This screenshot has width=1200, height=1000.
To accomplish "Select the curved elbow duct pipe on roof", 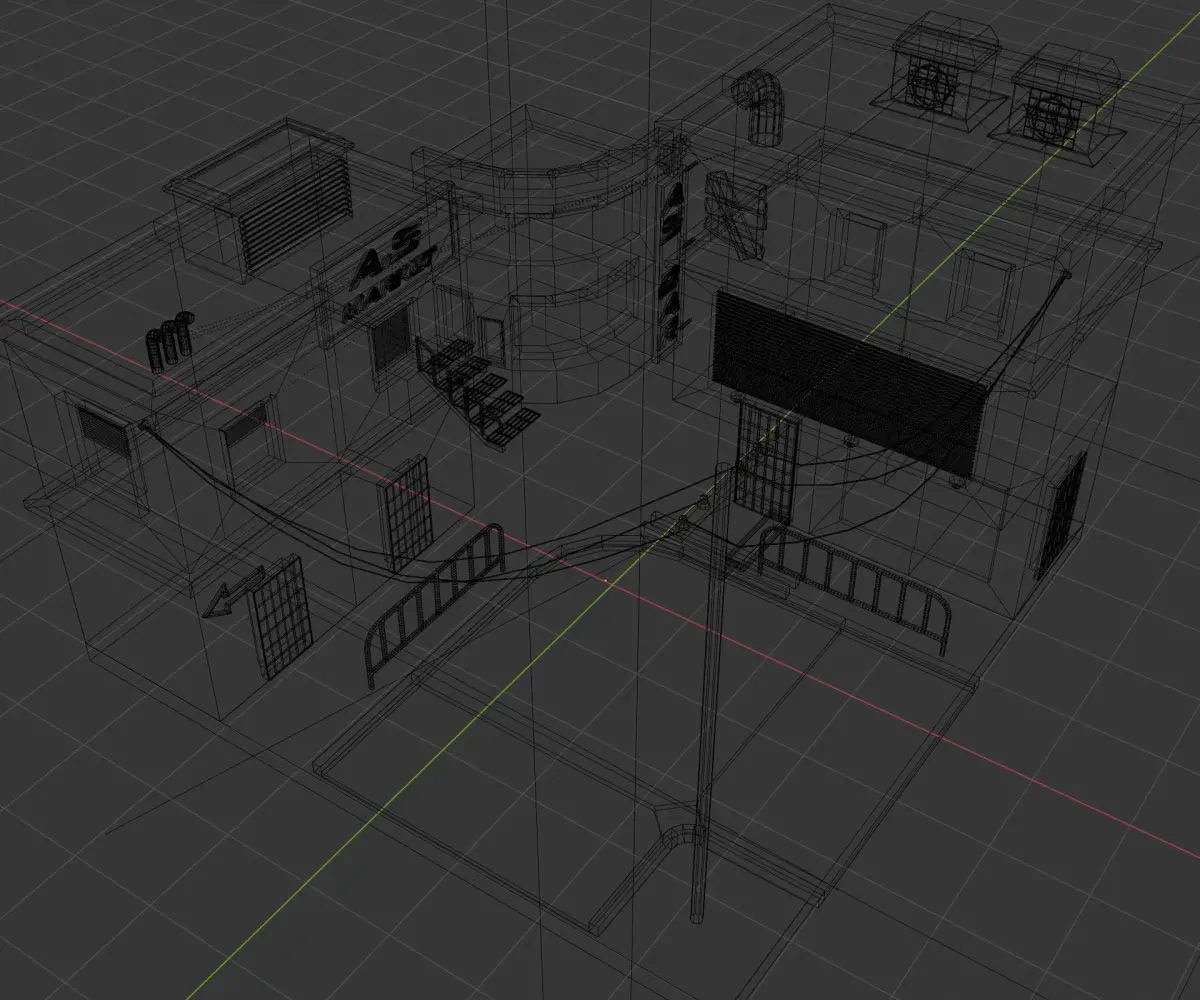I will tap(761, 106).
